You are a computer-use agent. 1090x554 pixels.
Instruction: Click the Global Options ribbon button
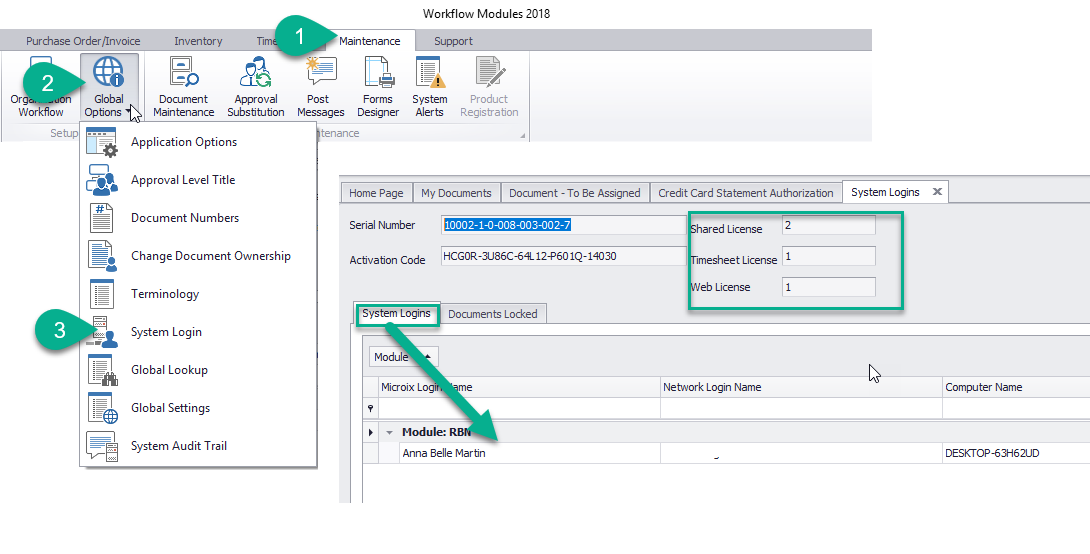[x=108, y=87]
